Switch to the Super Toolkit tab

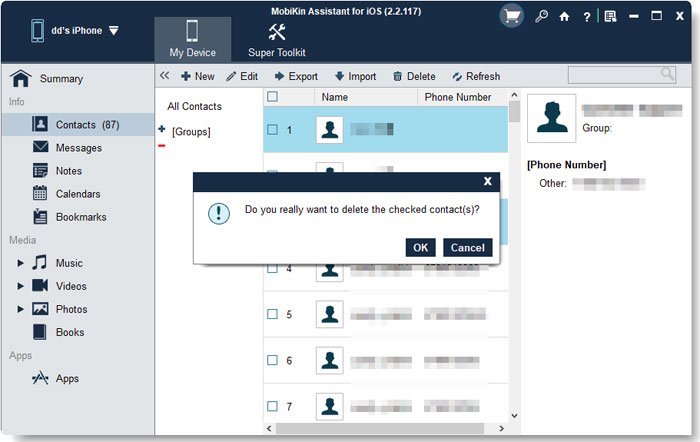(x=277, y=40)
